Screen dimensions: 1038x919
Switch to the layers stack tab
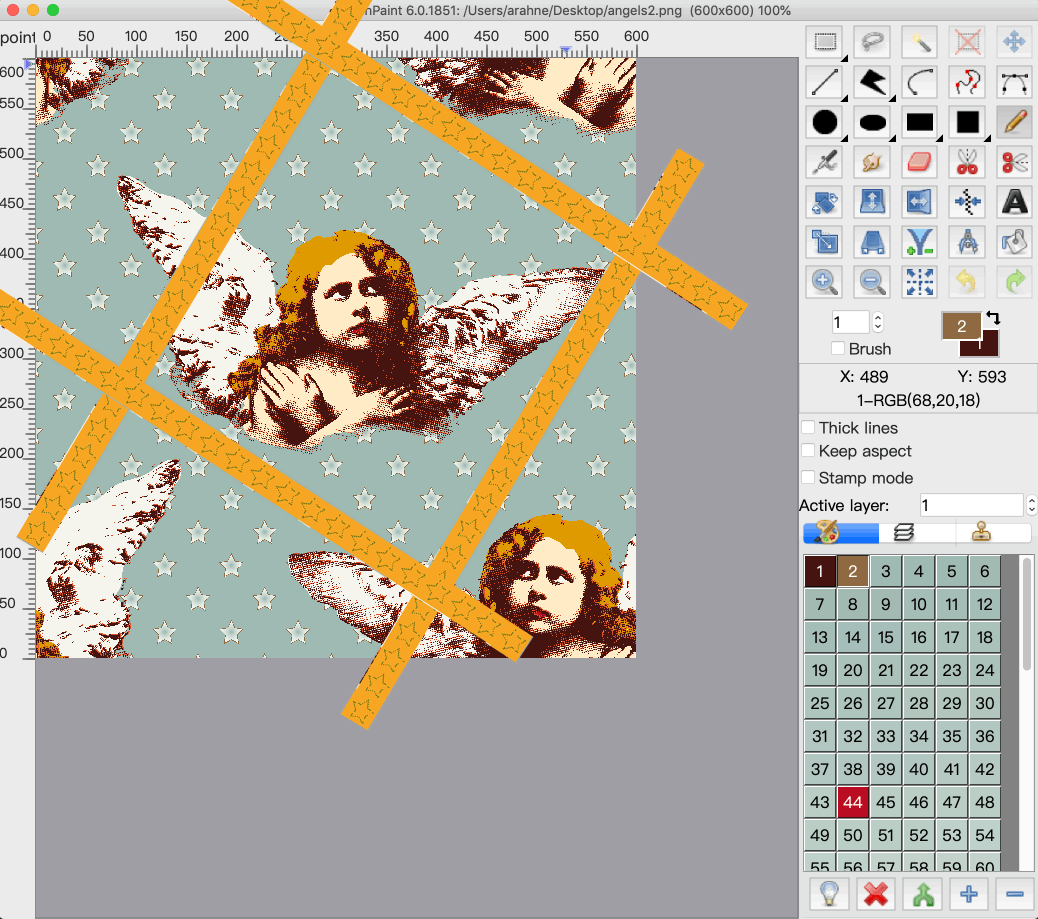(x=904, y=532)
